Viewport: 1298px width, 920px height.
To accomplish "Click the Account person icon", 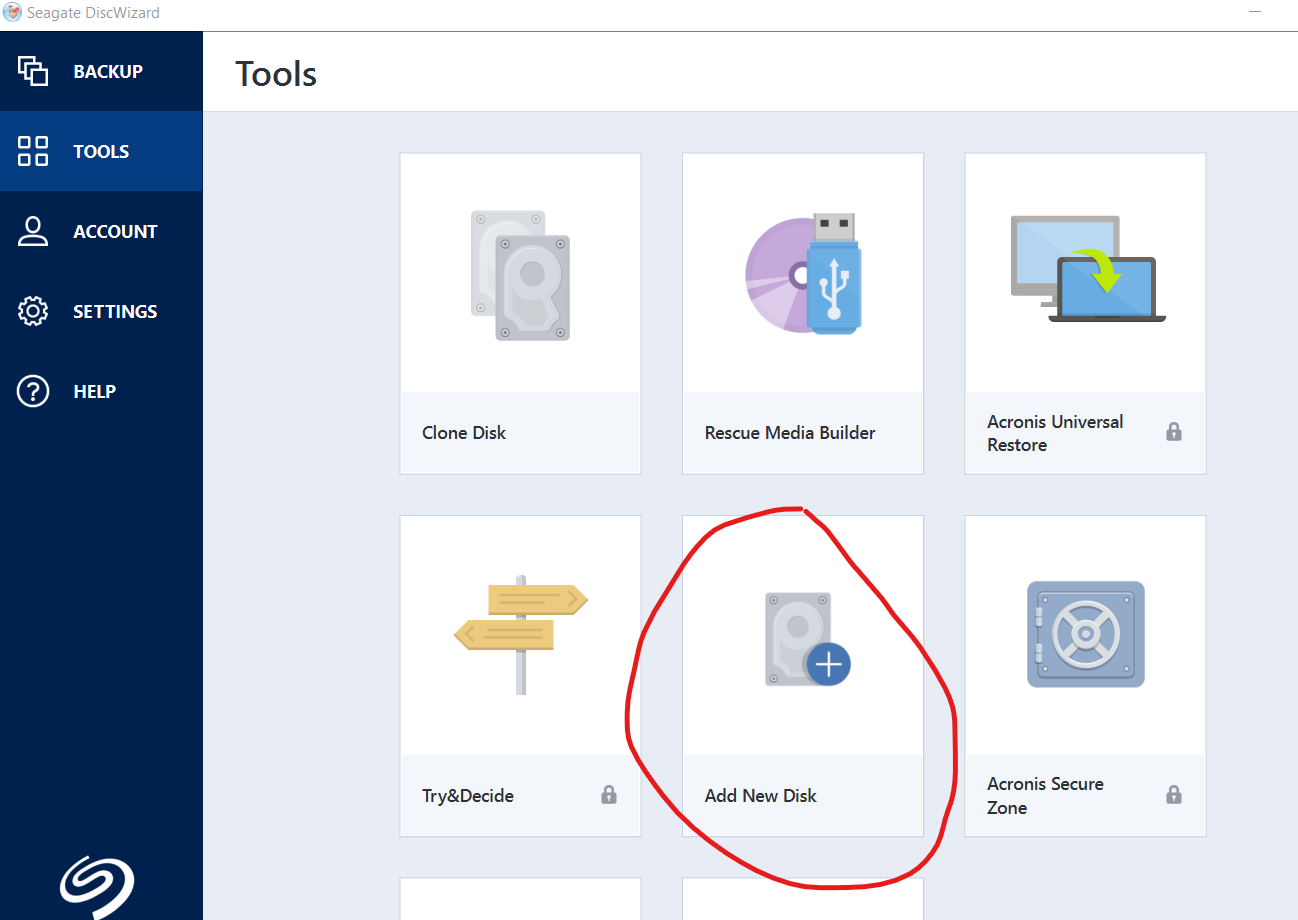I will click(x=33, y=231).
